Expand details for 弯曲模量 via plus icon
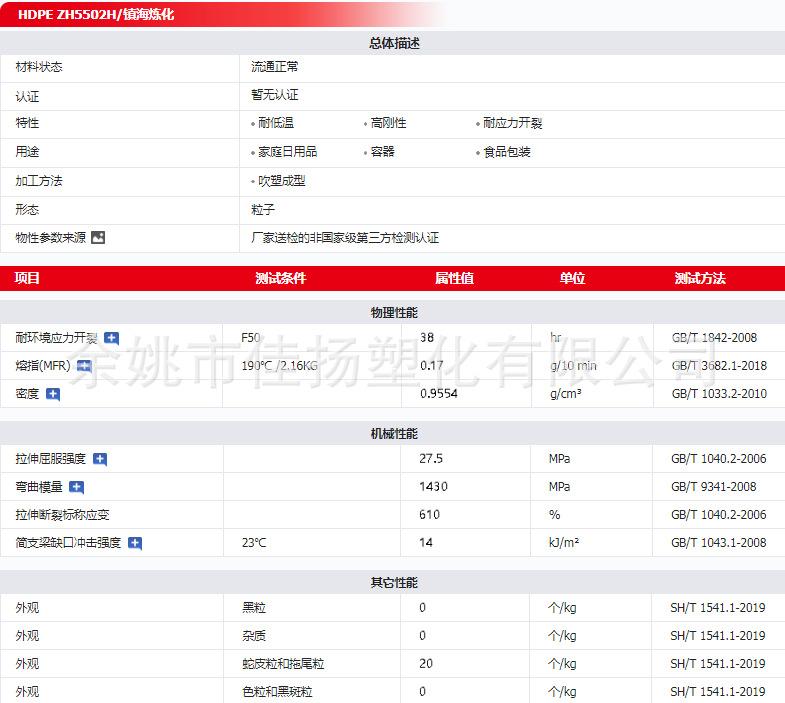This screenshot has height=703, width=785. coord(77,487)
